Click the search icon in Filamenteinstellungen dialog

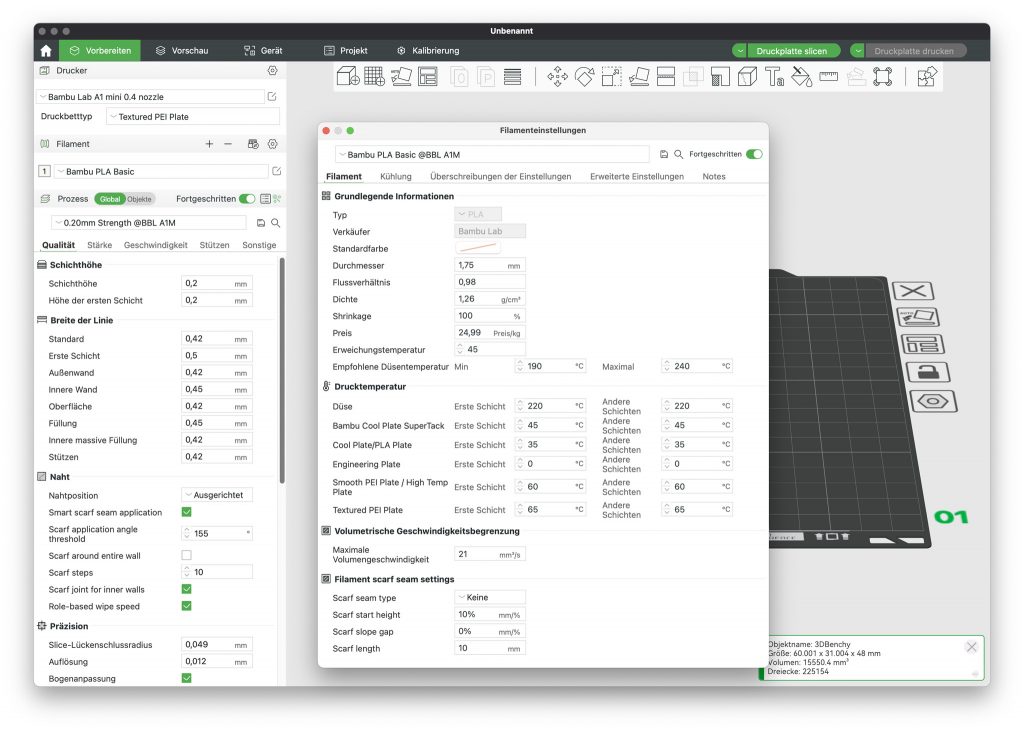coord(679,155)
